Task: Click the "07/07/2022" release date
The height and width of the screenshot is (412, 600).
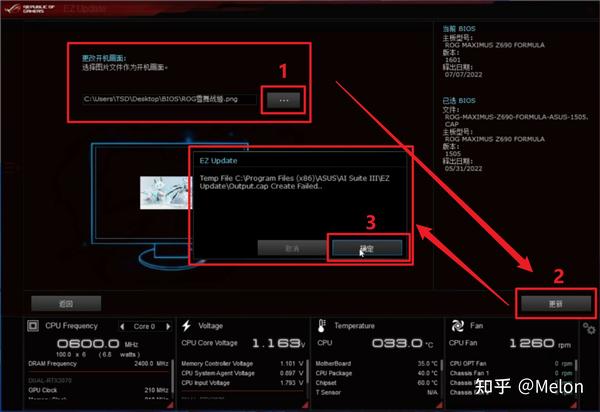Action: [463, 75]
